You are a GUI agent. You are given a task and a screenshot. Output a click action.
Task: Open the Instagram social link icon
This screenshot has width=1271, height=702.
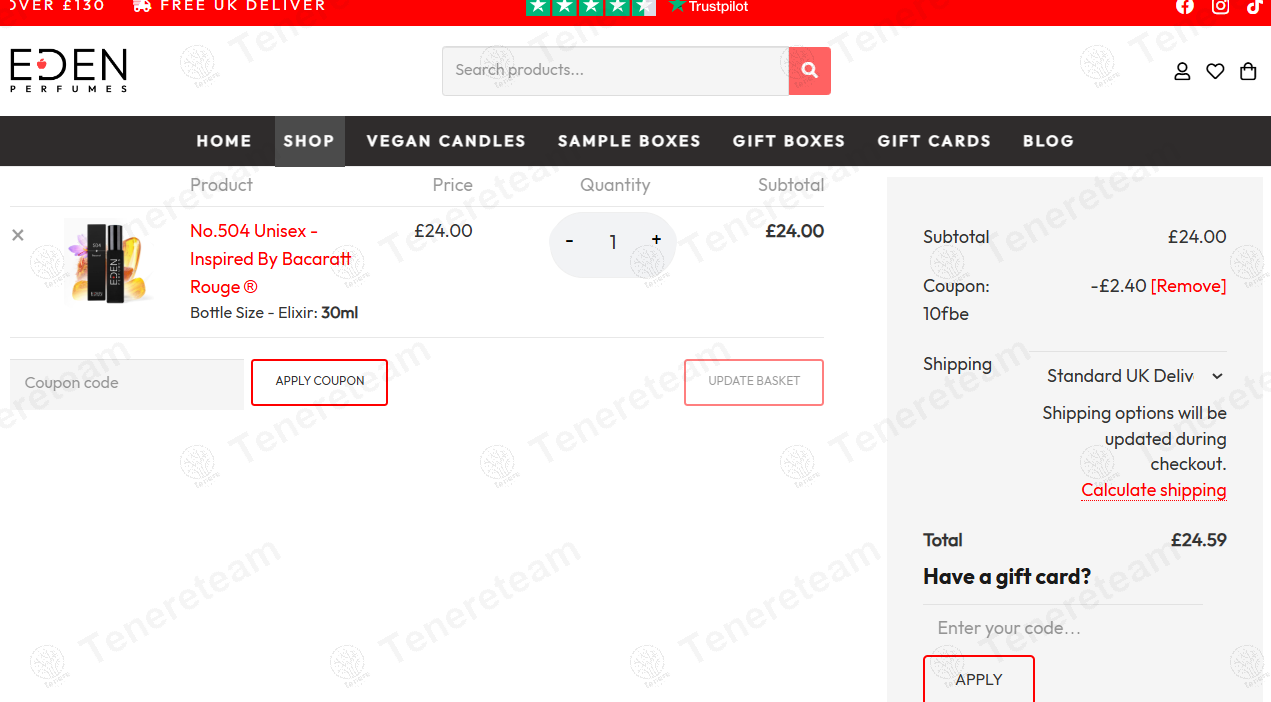pos(1220,7)
